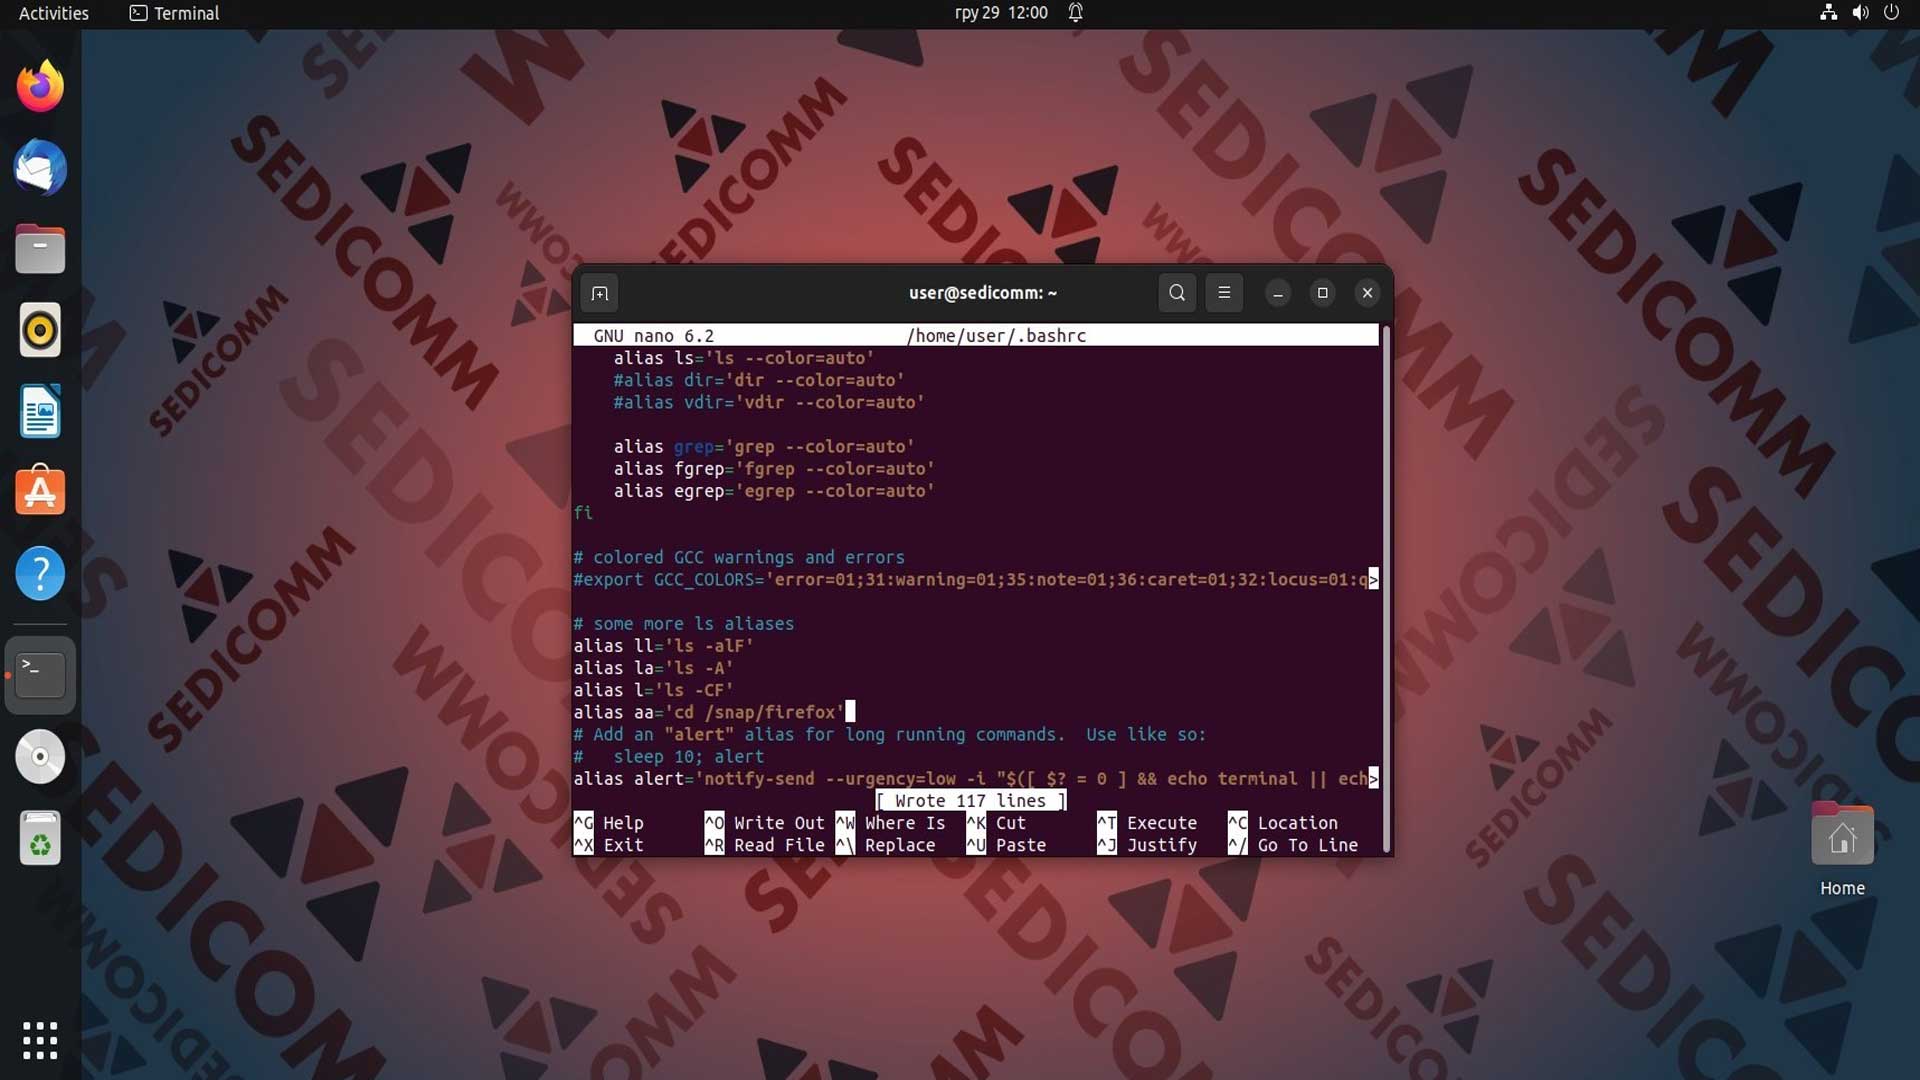Open the network status icon in the top bar

pos(1828,13)
